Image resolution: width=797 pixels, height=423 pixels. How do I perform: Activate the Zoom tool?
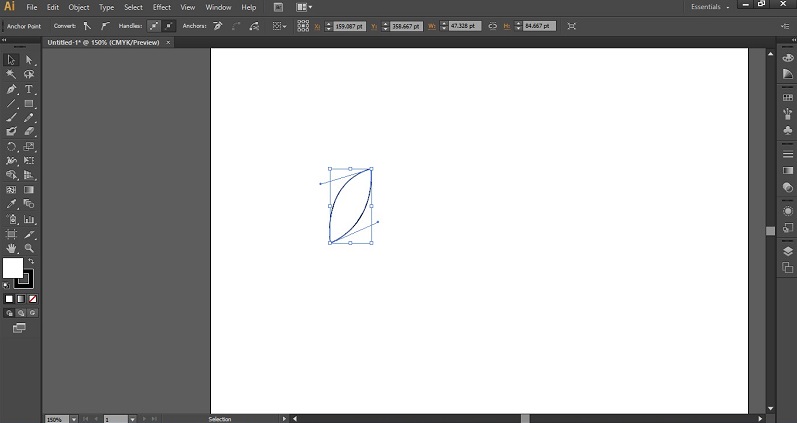[29, 247]
